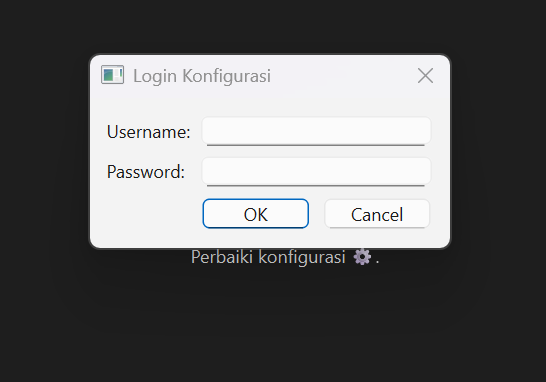Click the Perbaiki konfigurasi text
The height and width of the screenshot is (382, 546).
pyautogui.click(x=268, y=257)
